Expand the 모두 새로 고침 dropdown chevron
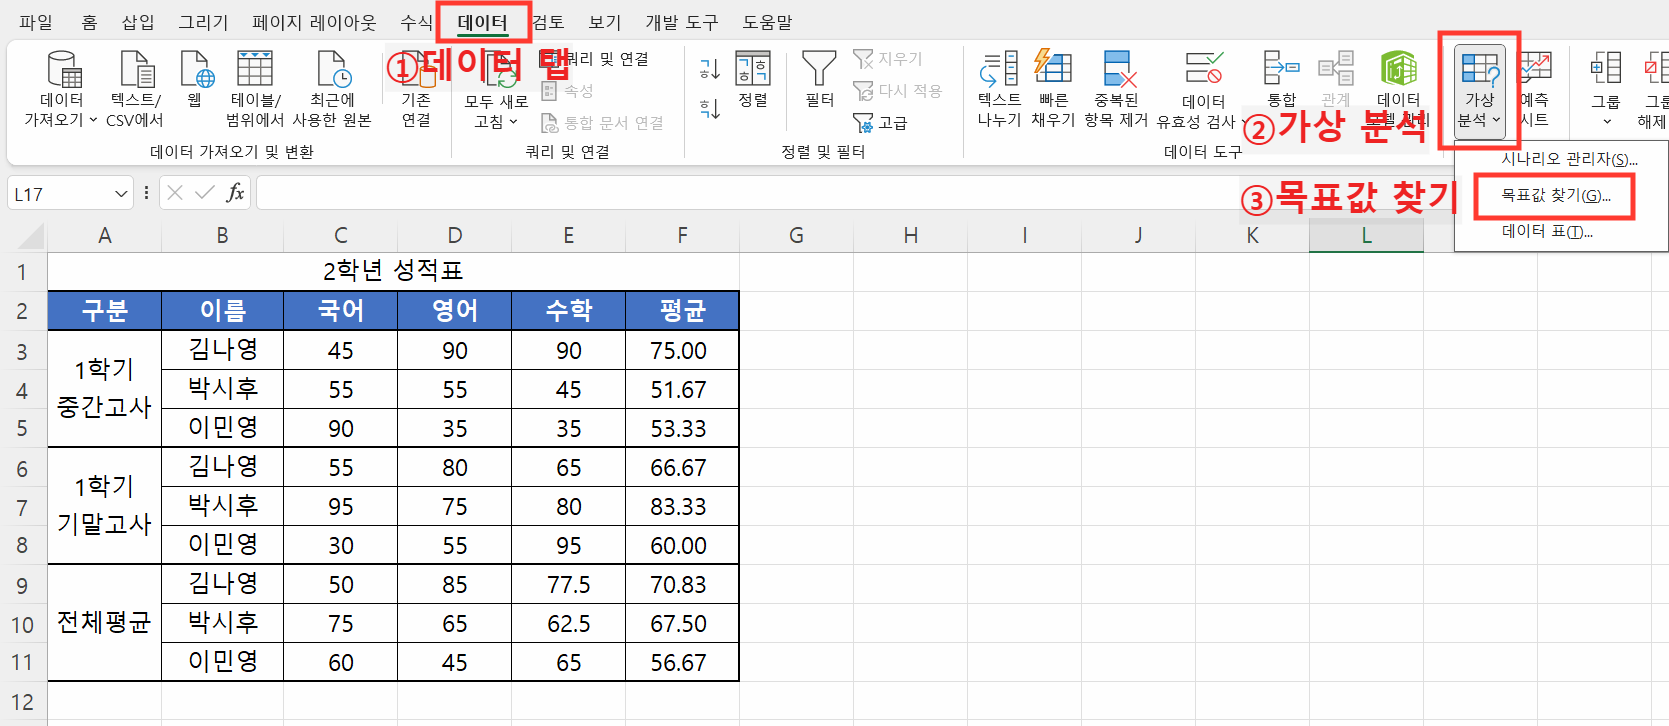1669x726 pixels. point(514,122)
